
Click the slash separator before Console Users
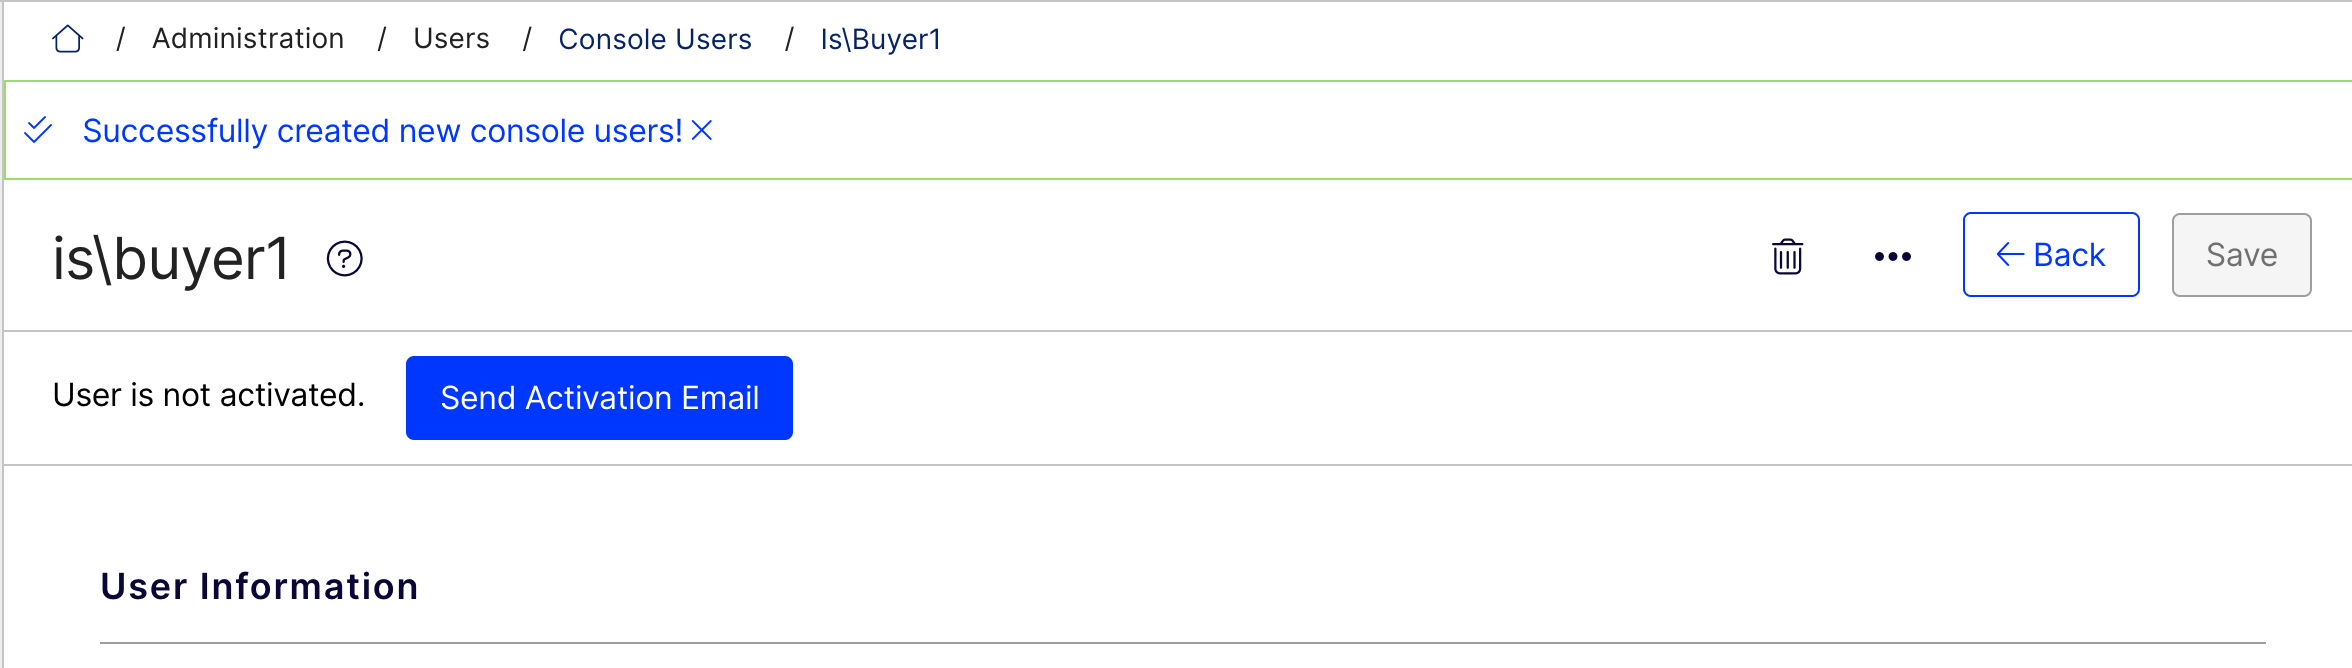point(526,39)
